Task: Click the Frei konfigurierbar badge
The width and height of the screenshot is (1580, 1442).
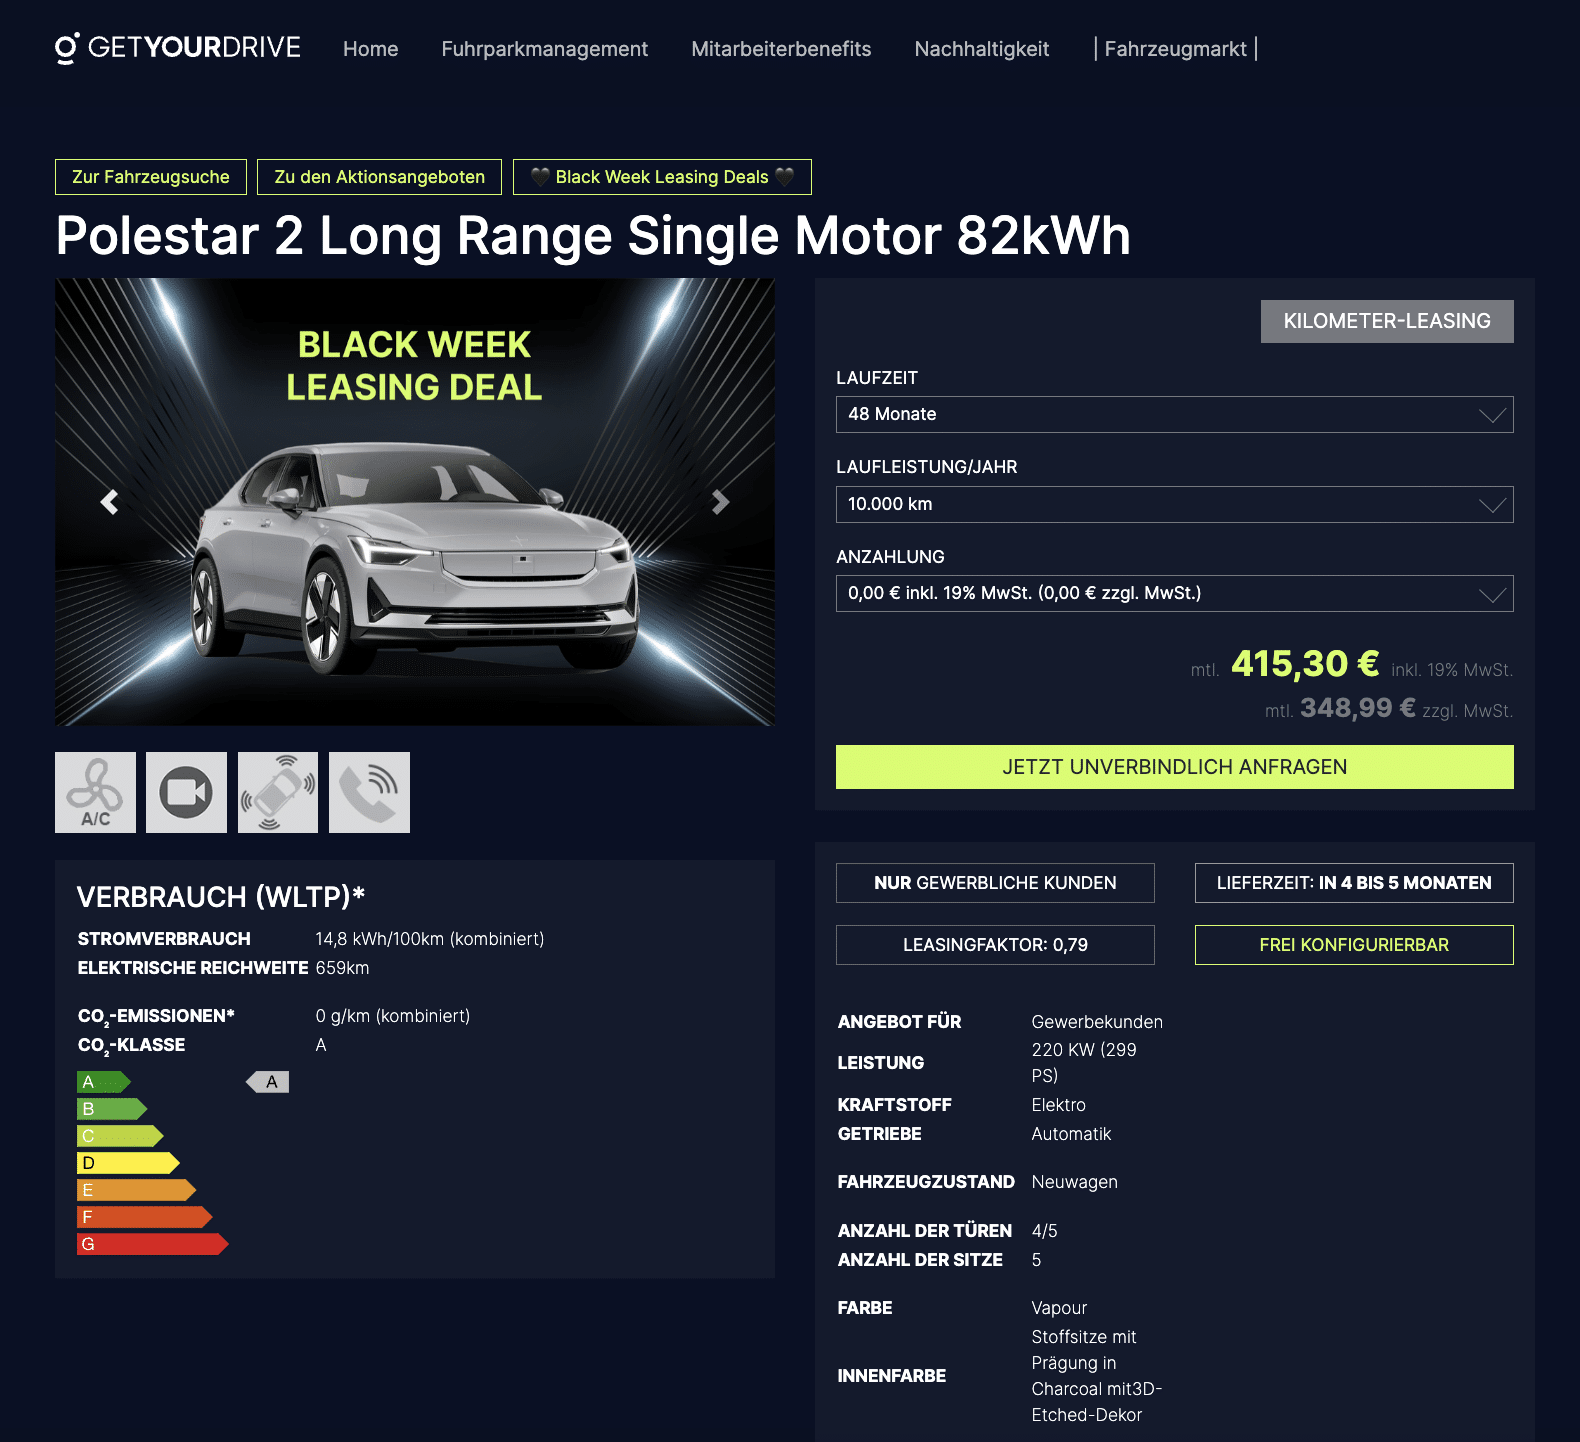Action: tap(1354, 945)
